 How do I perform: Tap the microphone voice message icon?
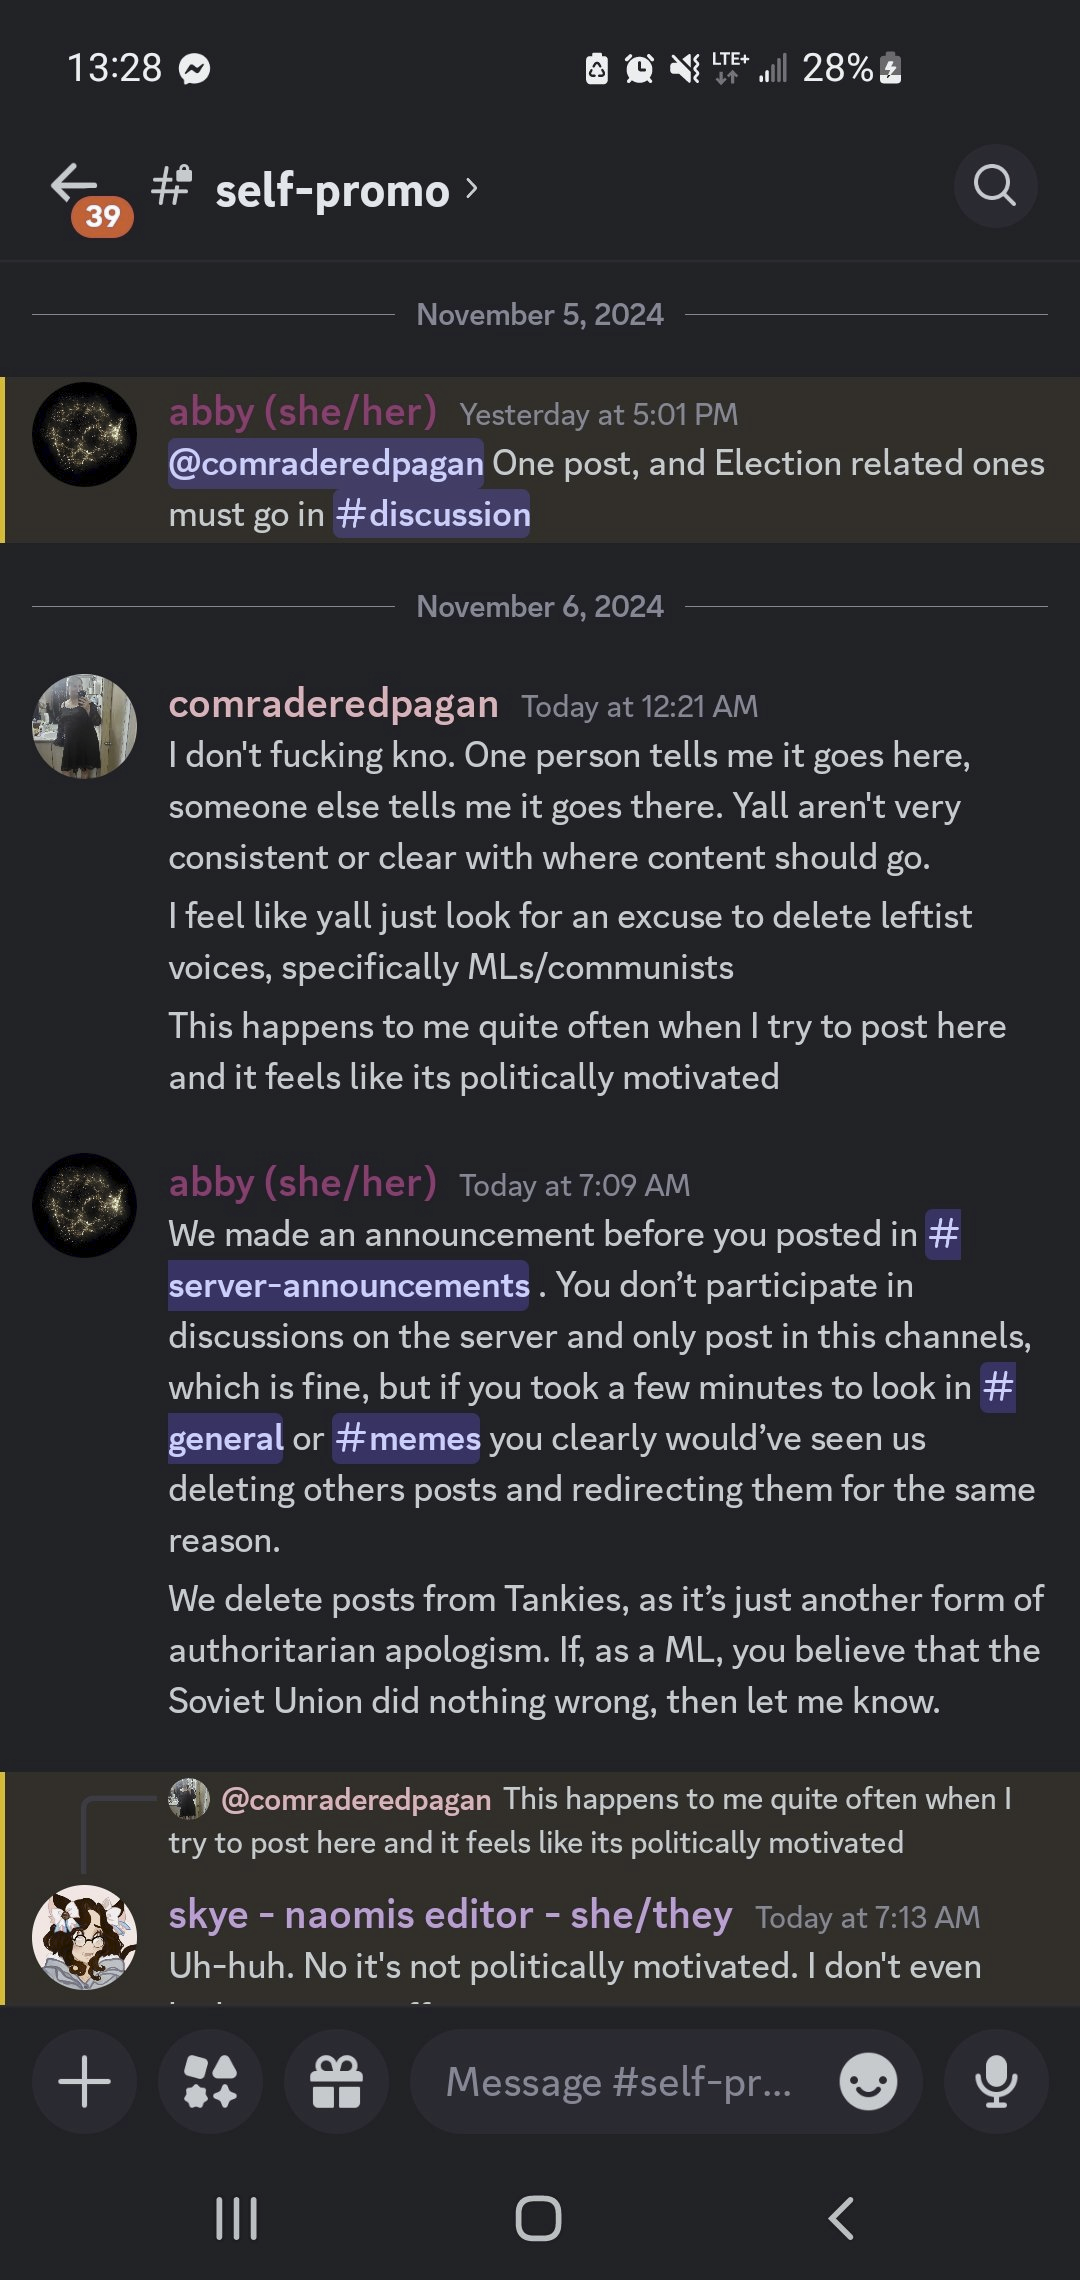996,2083
